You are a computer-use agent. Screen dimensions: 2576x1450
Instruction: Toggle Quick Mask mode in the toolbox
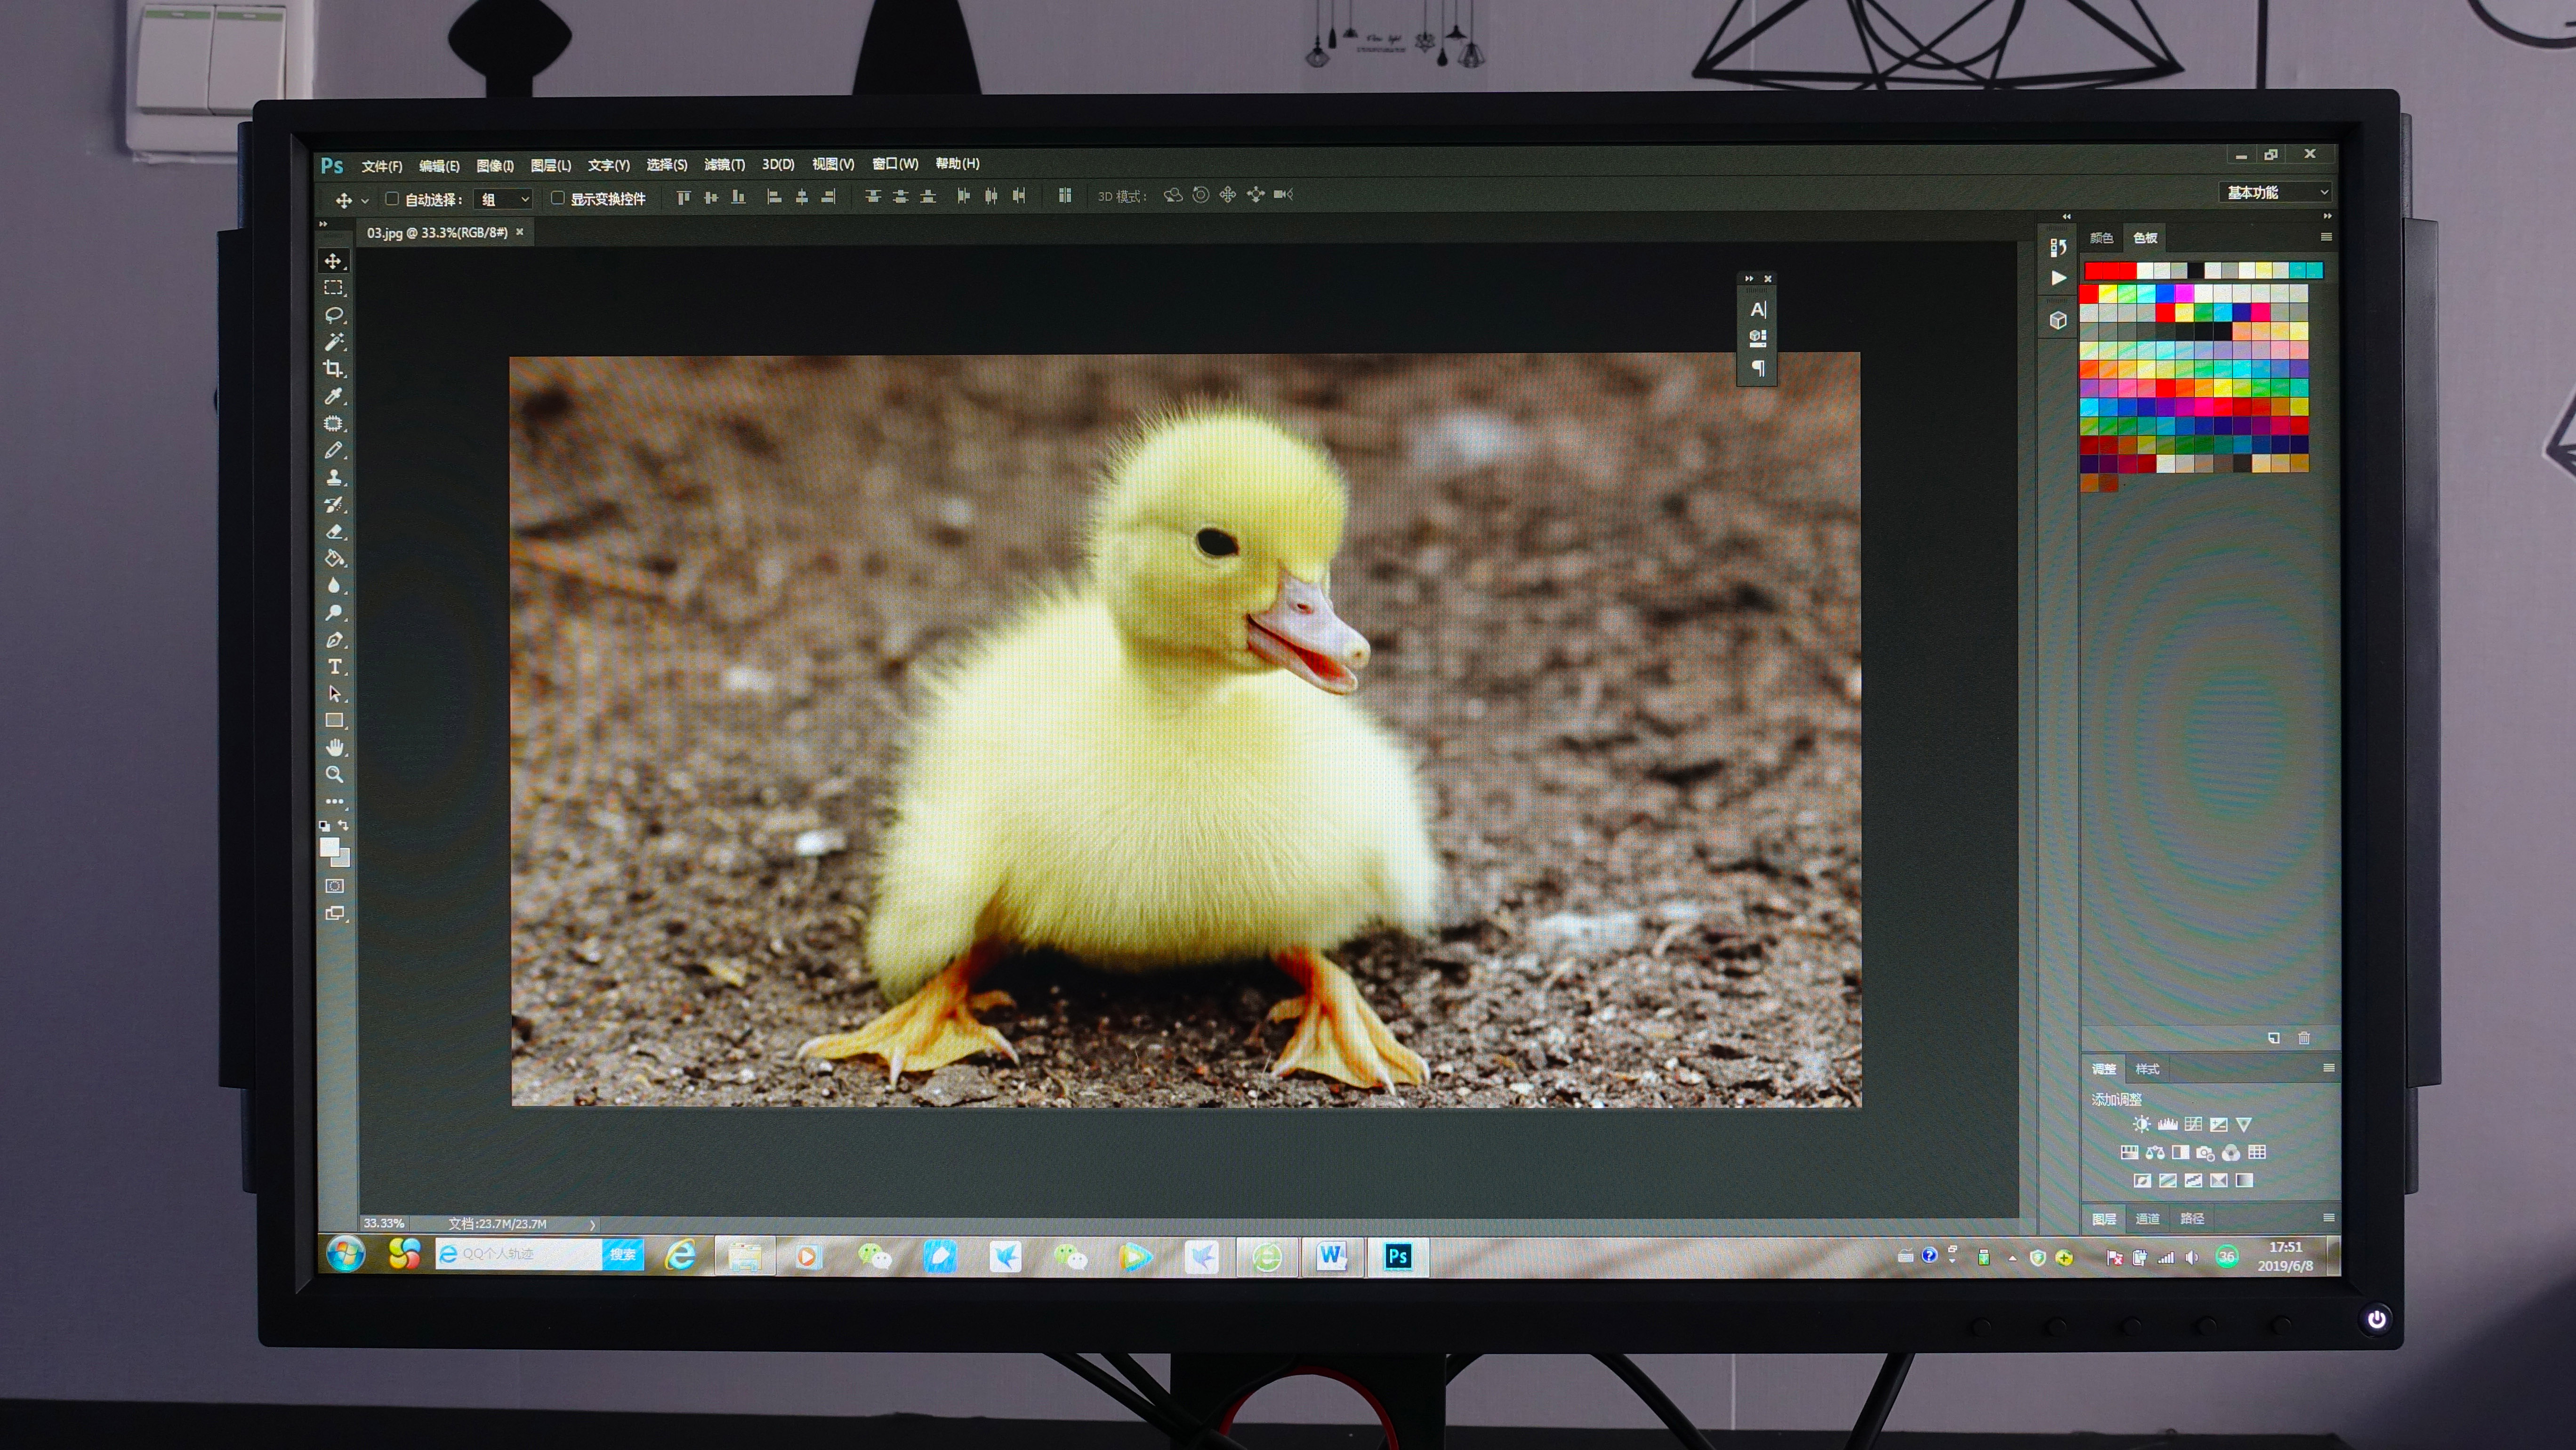[x=335, y=886]
